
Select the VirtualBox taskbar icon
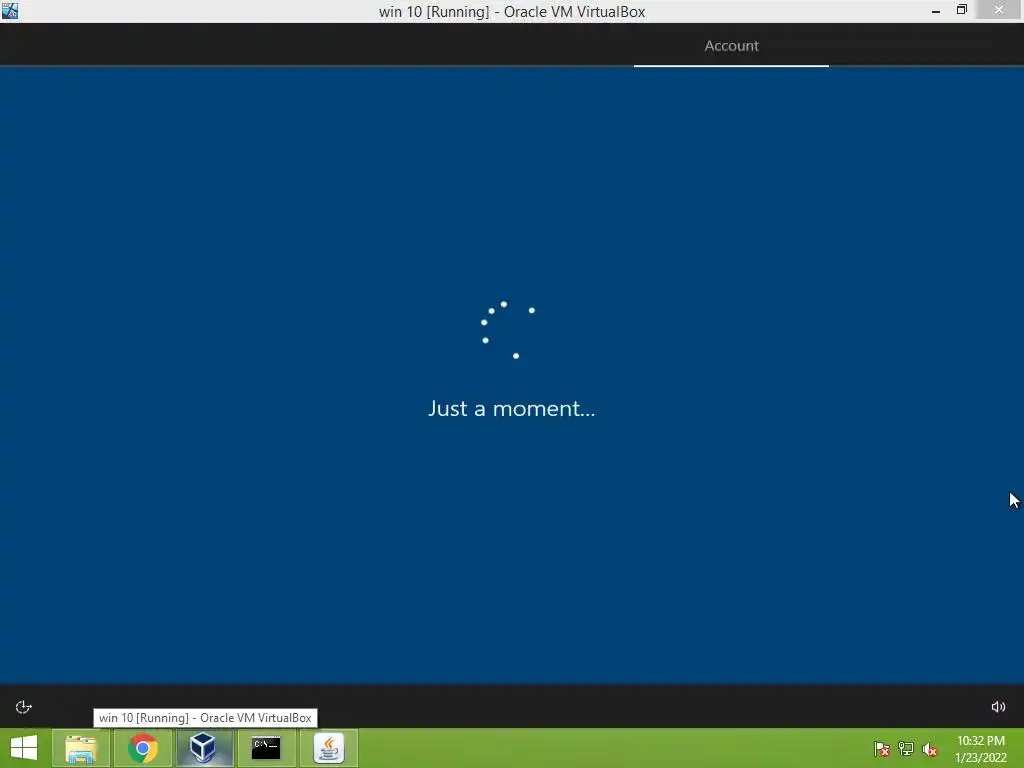(204, 748)
